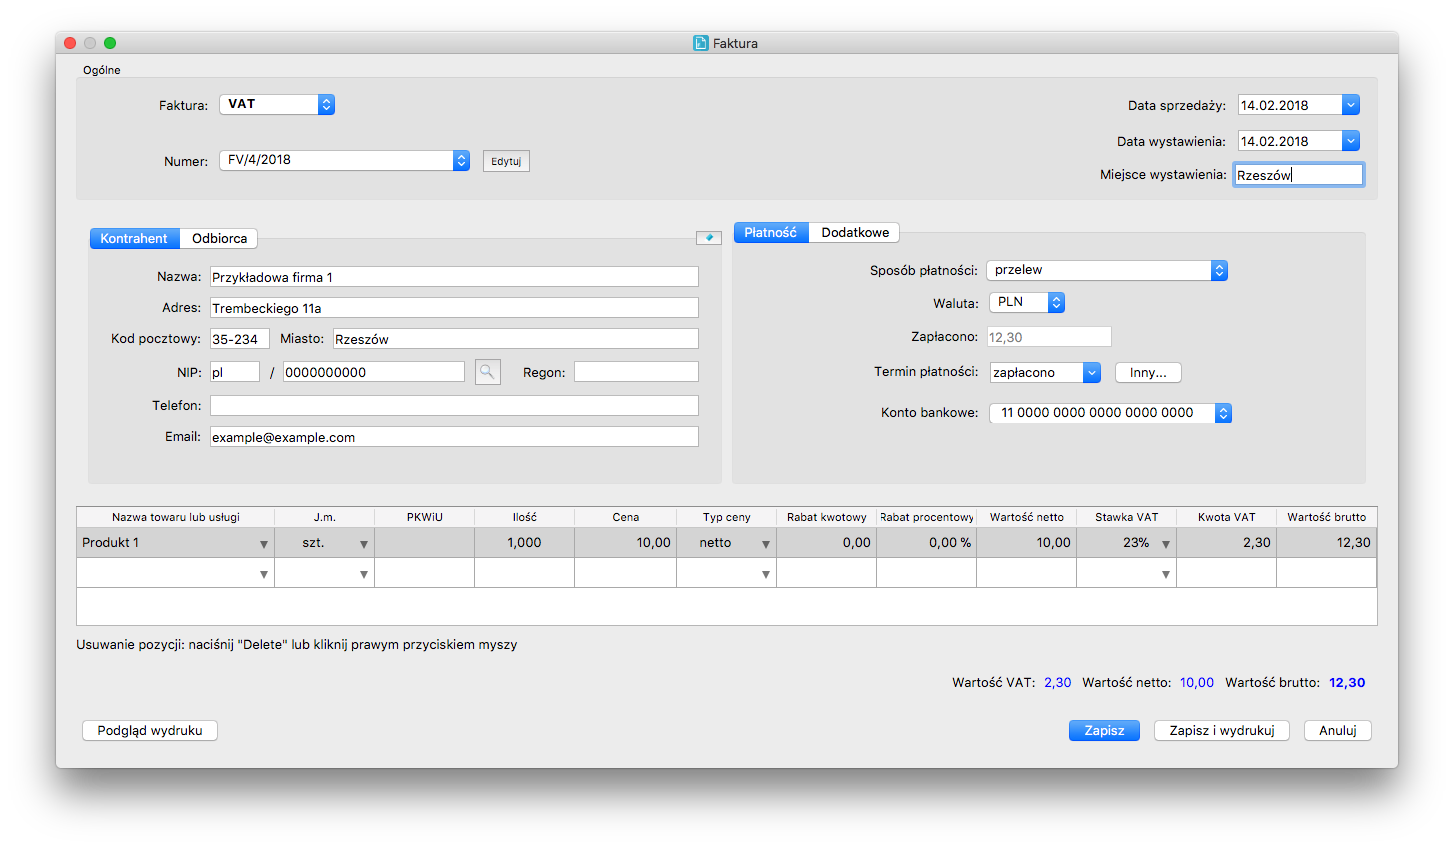Screen dimensions: 1454x848
Task: Click the empty Regon field
Action: point(636,372)
